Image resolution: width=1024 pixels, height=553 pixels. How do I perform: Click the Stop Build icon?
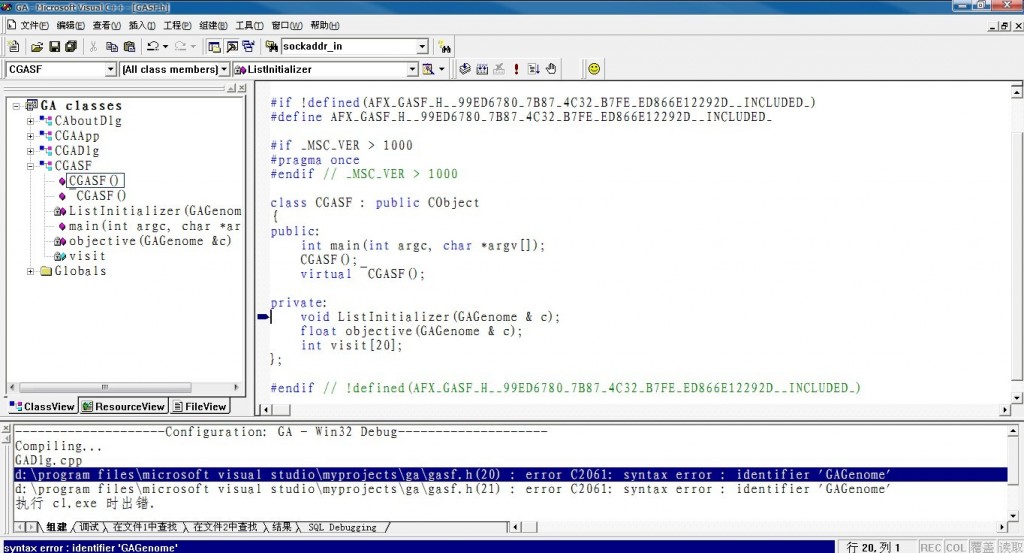(x=499, y=69)
